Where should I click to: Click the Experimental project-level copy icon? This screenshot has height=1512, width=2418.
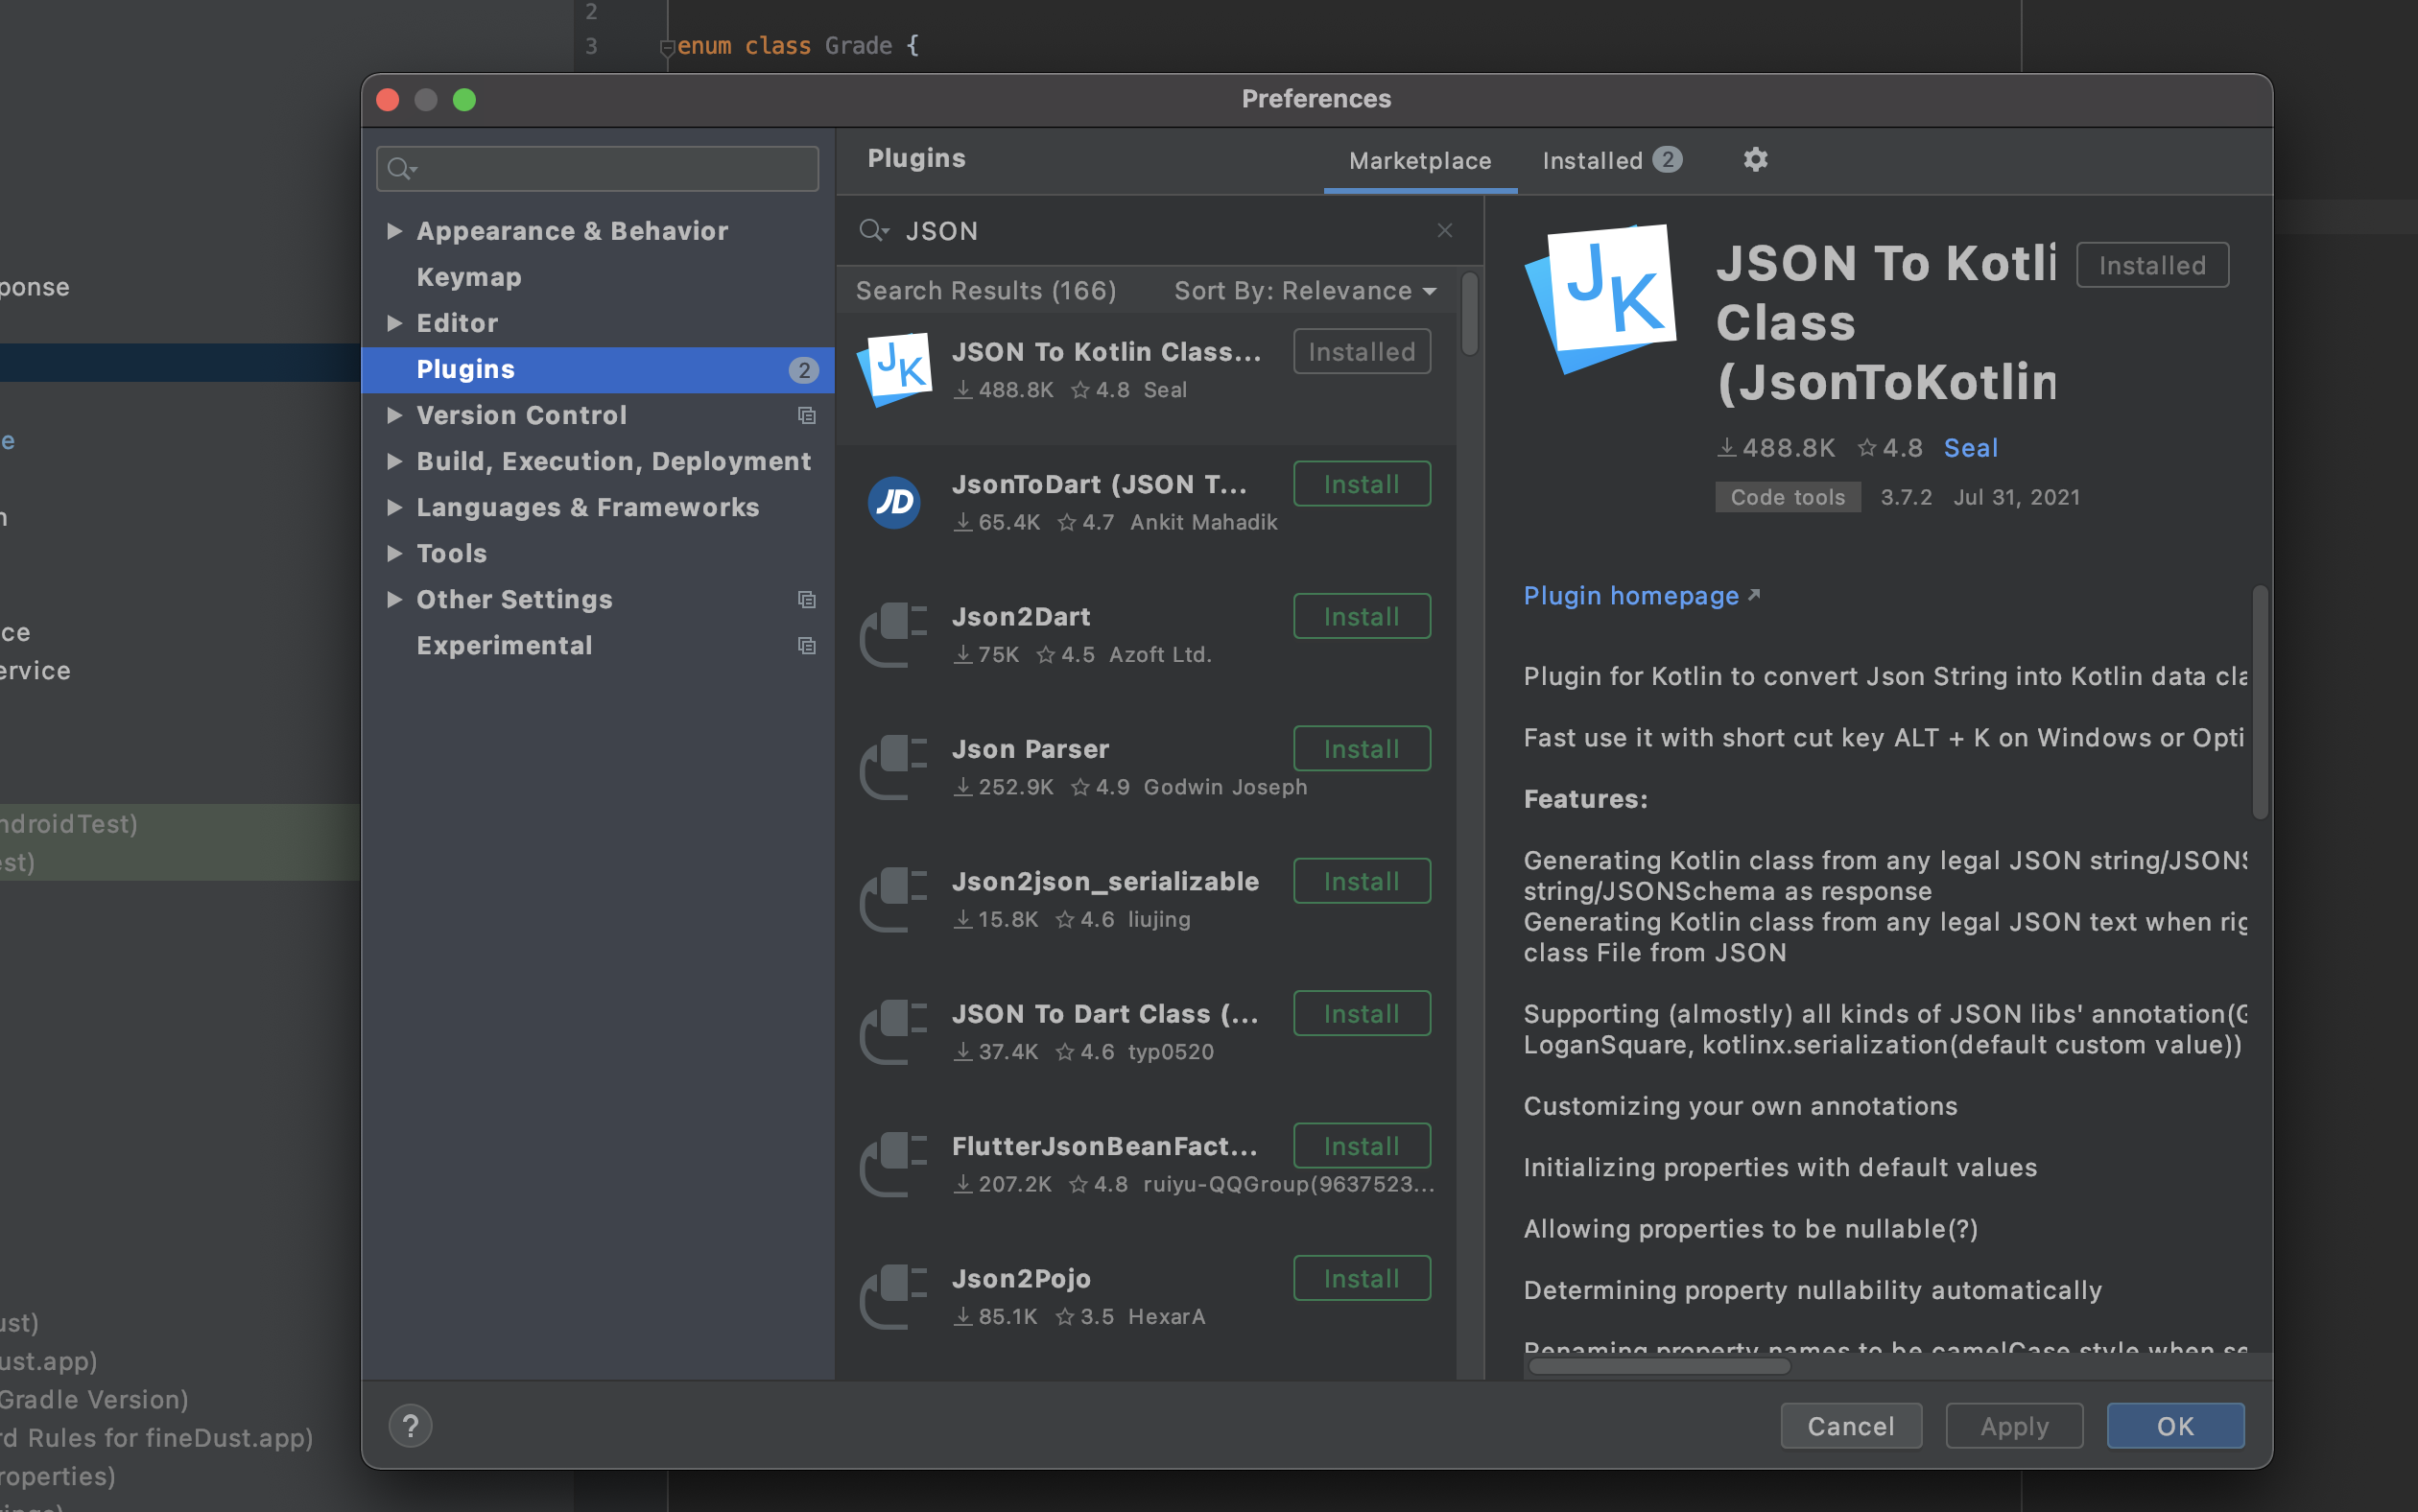[x=806, y=645]
